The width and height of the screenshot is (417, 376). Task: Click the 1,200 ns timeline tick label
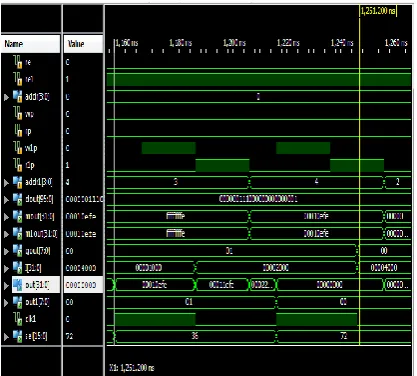click(234, 43)
